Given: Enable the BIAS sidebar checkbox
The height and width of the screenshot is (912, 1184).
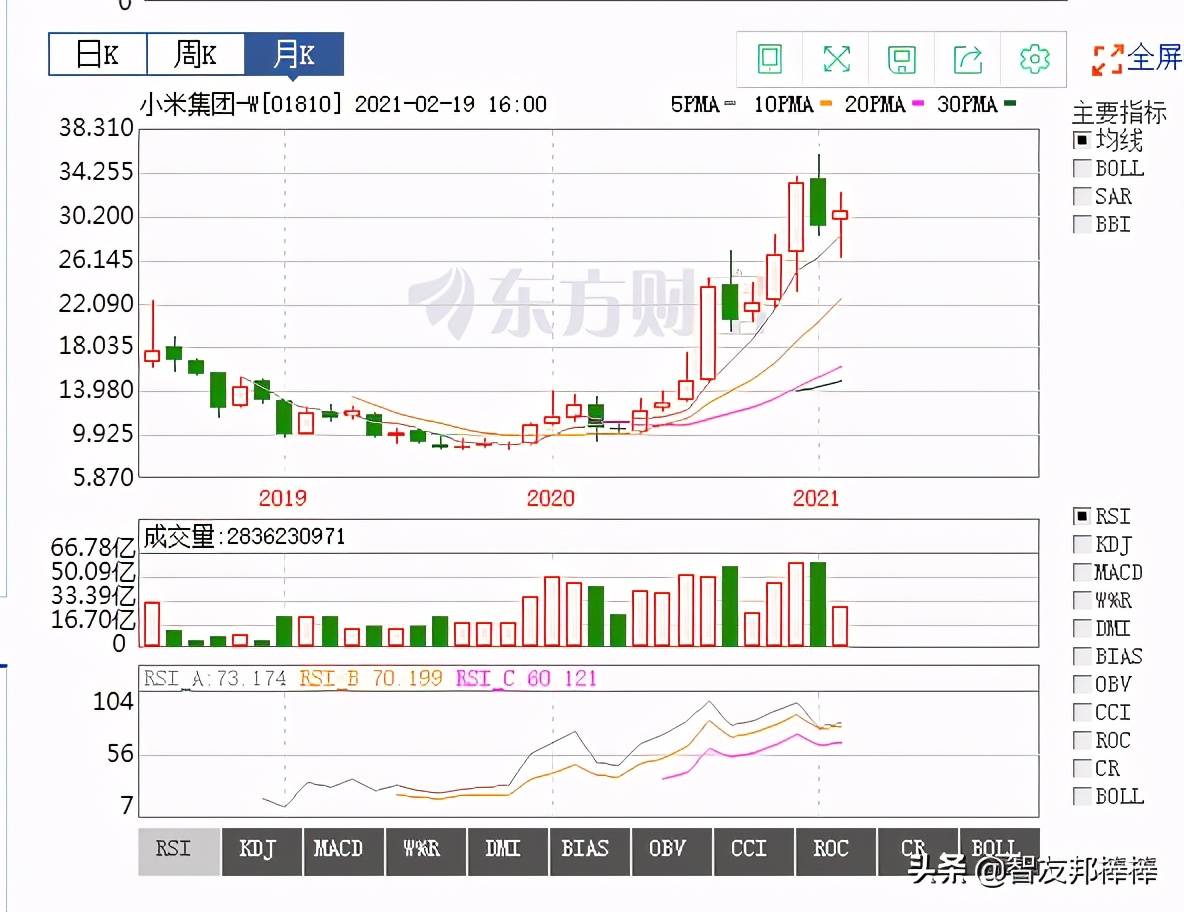Looking at the screenshot, I should point(1081,656).
